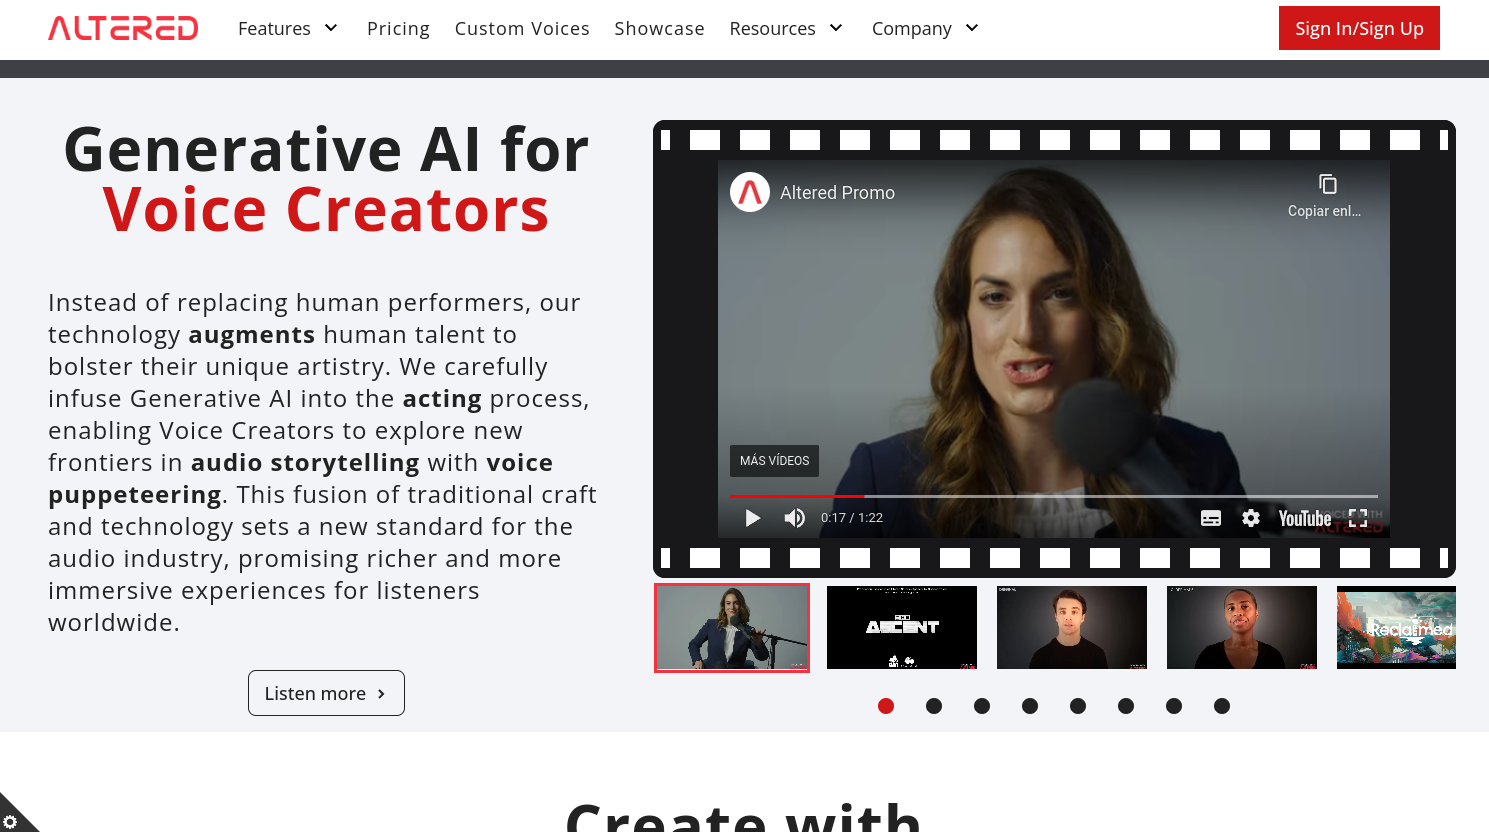Copy video link icon

[1327, 185]
